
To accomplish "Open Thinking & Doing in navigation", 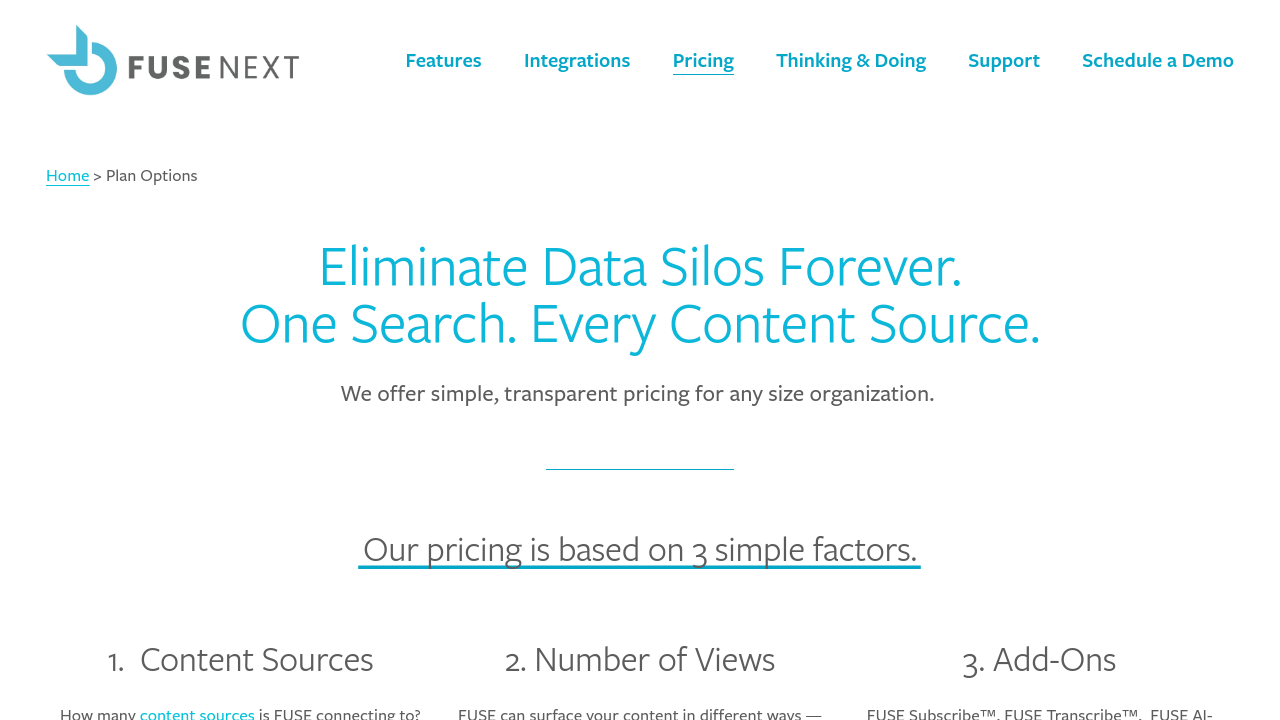I will [x=851, y=61].
